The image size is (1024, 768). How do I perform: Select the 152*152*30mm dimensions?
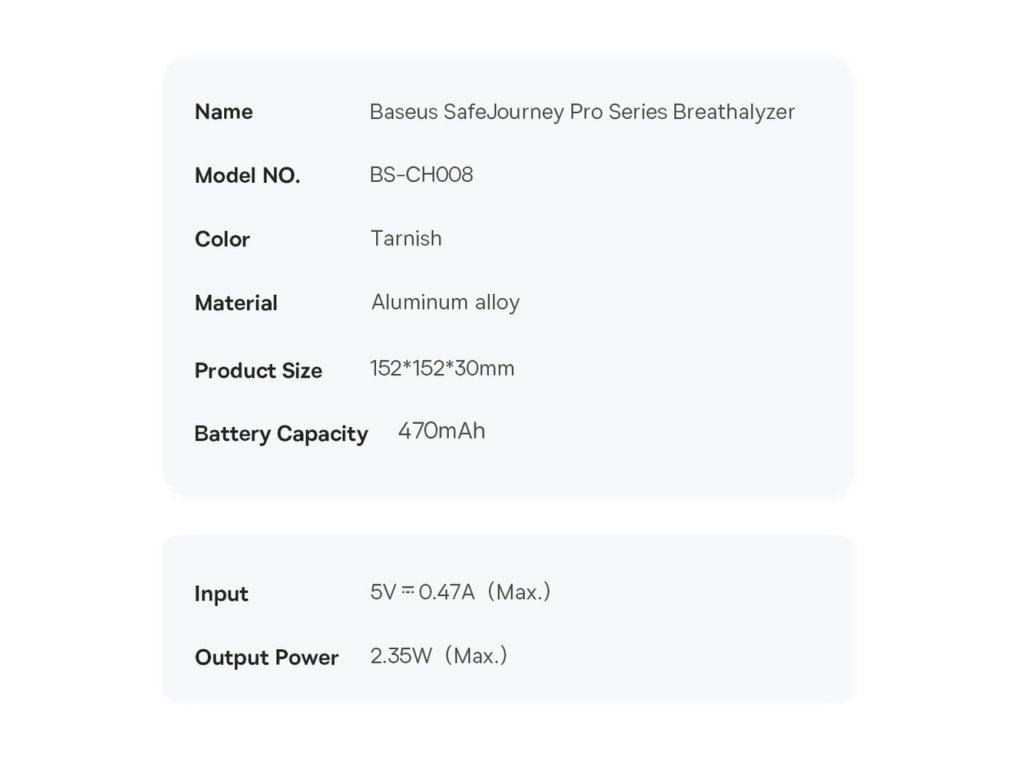(x=442, y=369)
